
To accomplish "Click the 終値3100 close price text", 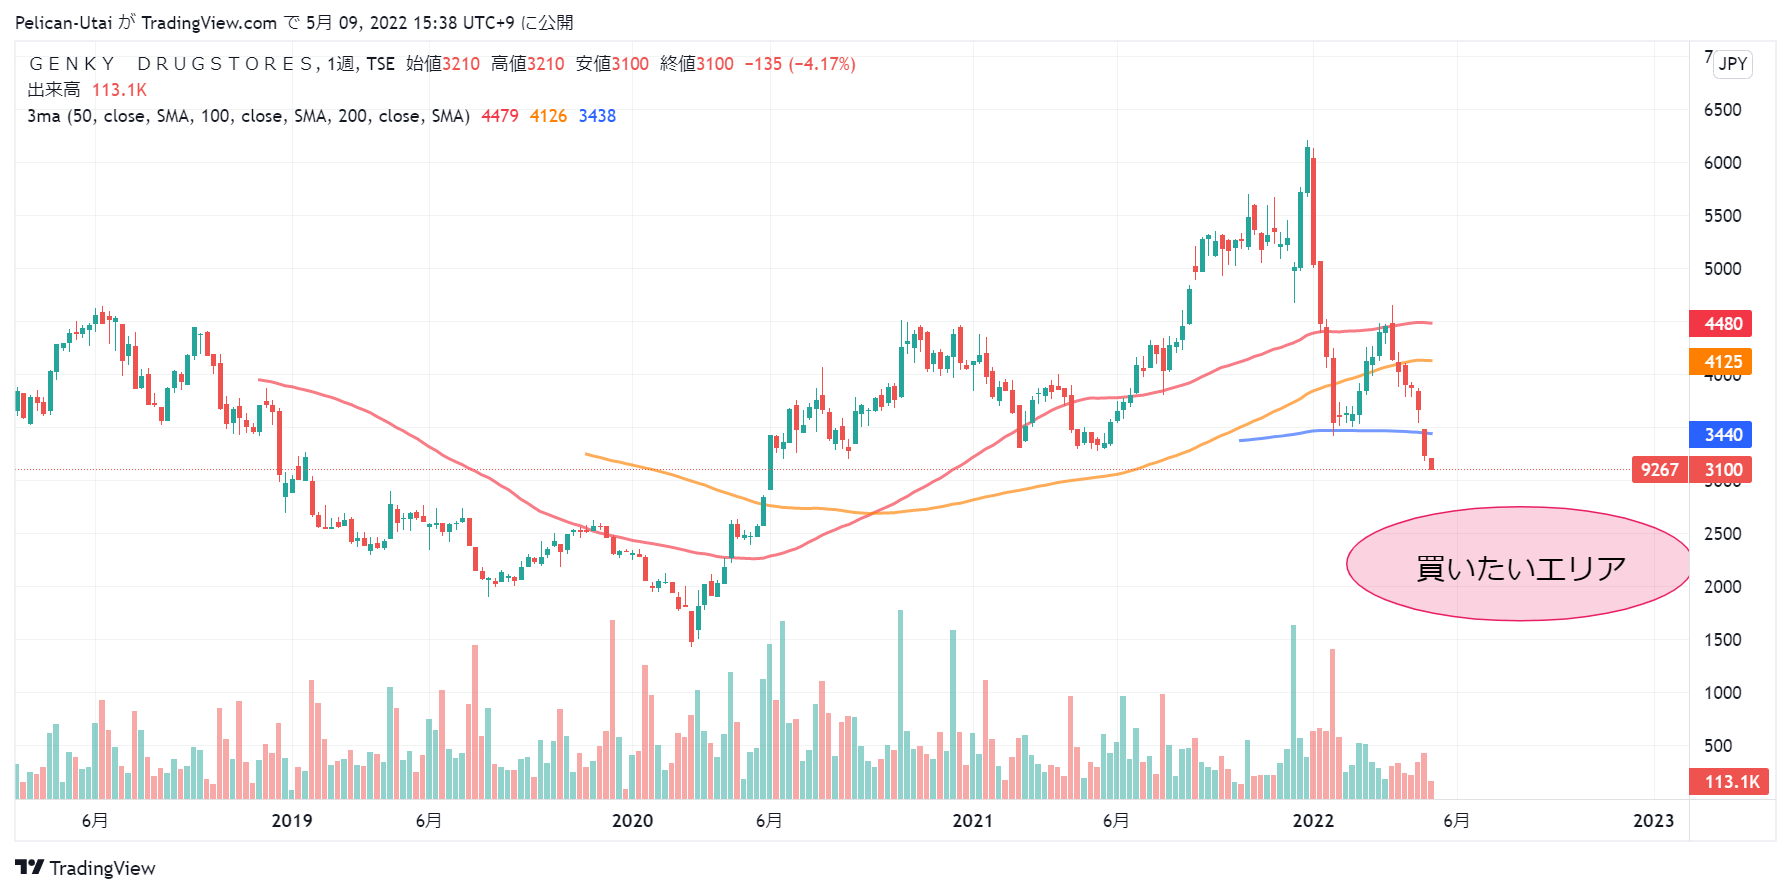I will click(x=697, y=64).
